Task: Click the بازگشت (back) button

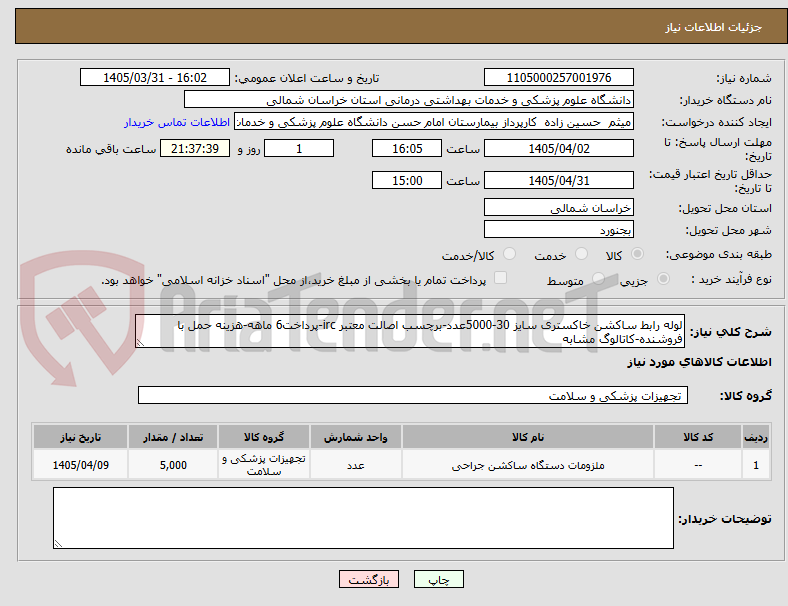Action: click(x=368, y=579)
